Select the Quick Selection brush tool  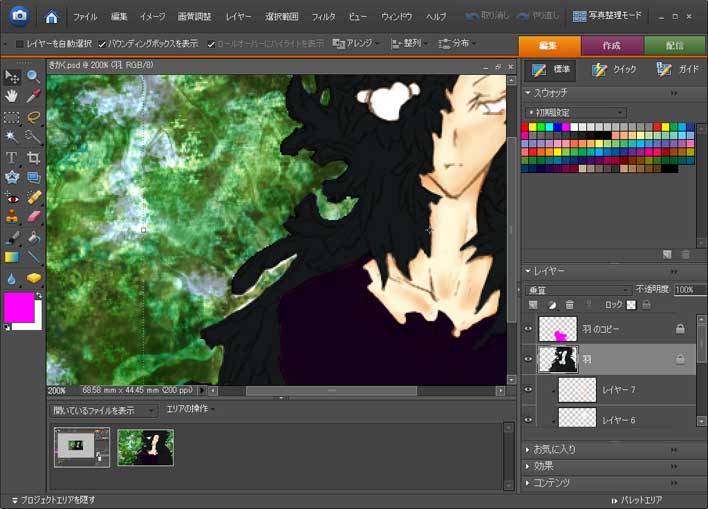click(33, 136)
